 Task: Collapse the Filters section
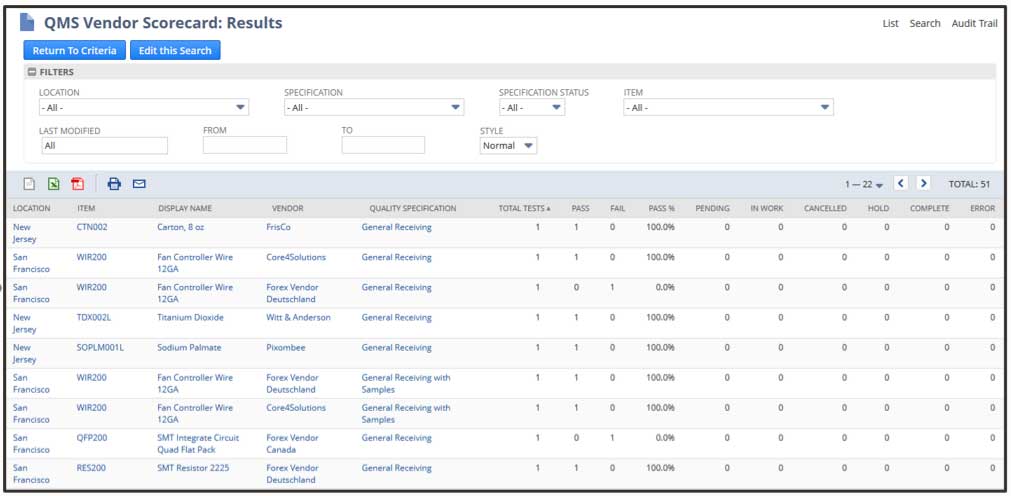(x=33, y=72)
